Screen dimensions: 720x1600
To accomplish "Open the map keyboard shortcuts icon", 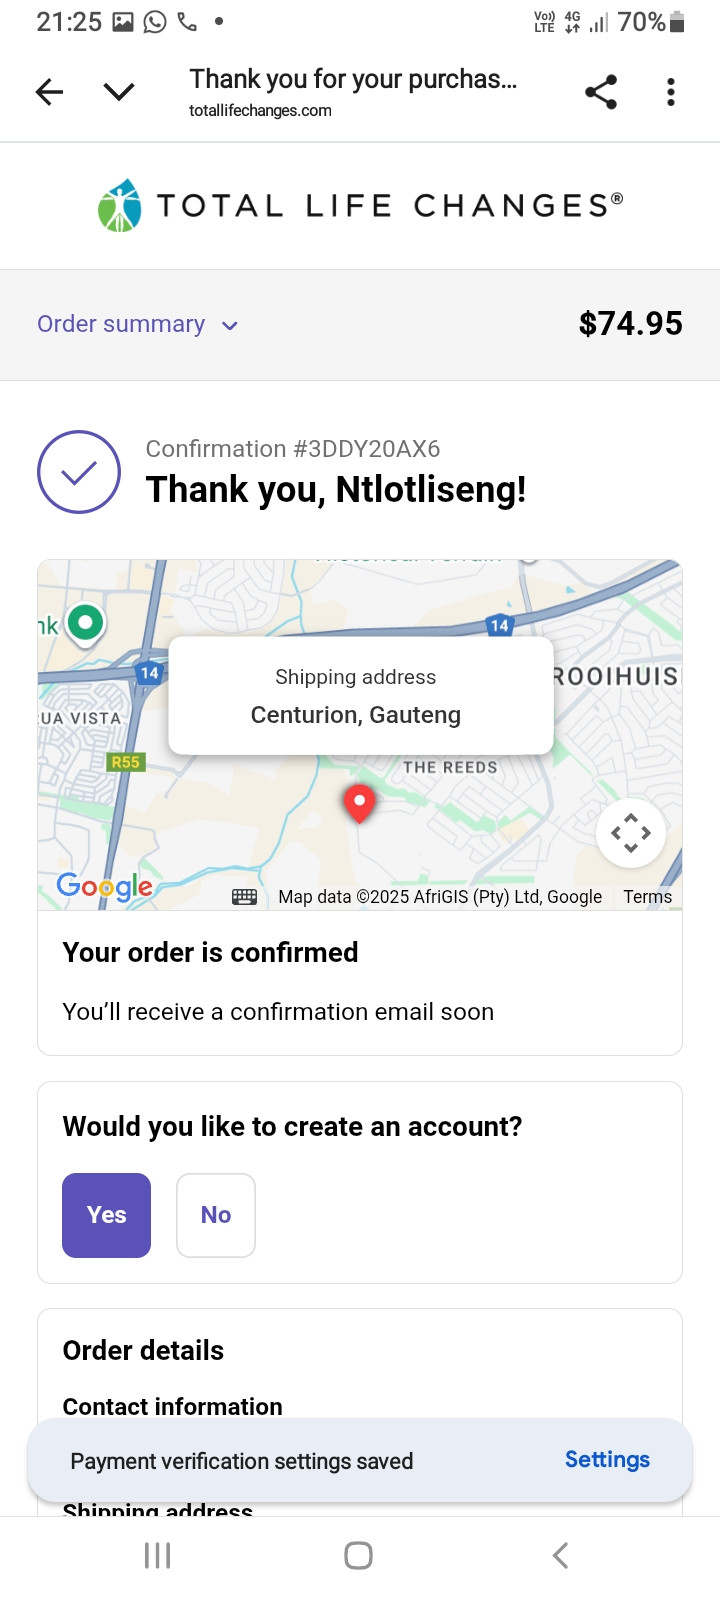I will click(x=244, y=897).
